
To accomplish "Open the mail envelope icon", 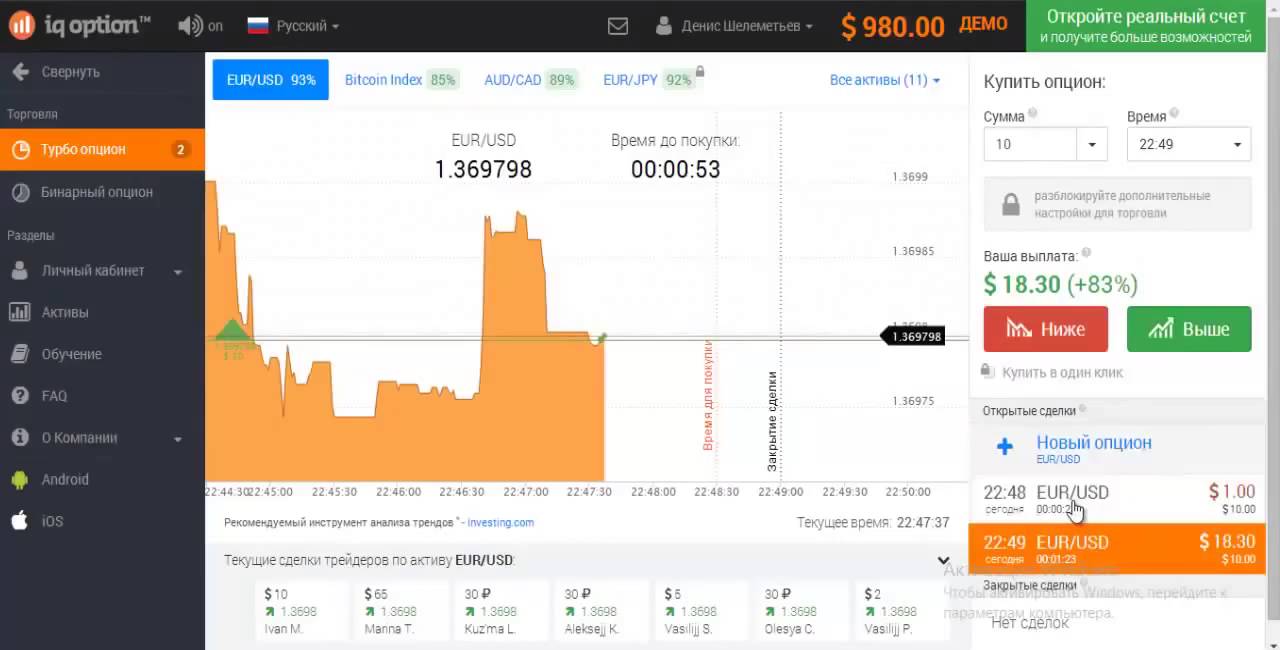I will (618, 26).
